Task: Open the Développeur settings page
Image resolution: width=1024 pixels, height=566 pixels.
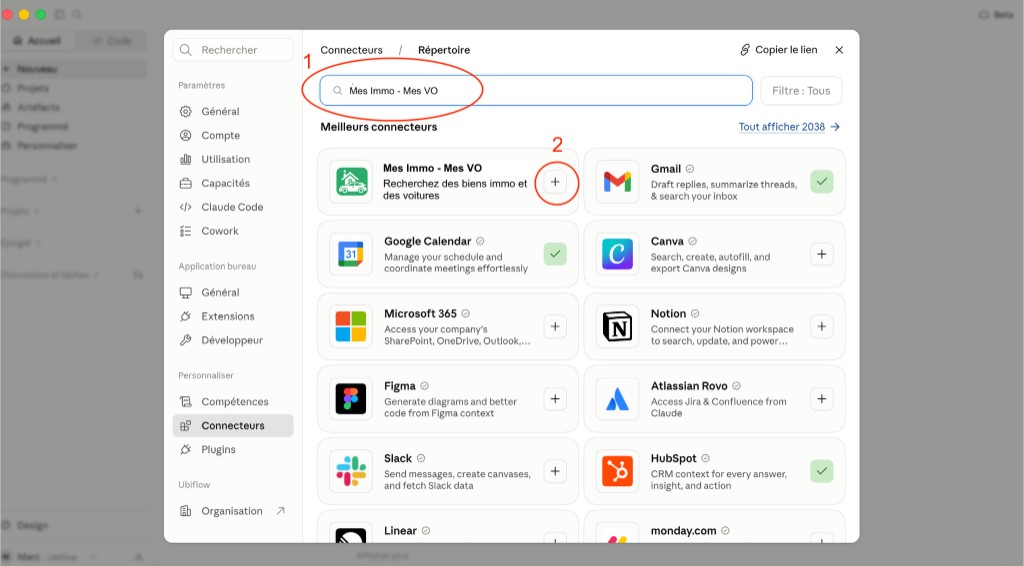Action: click(233, 340)
